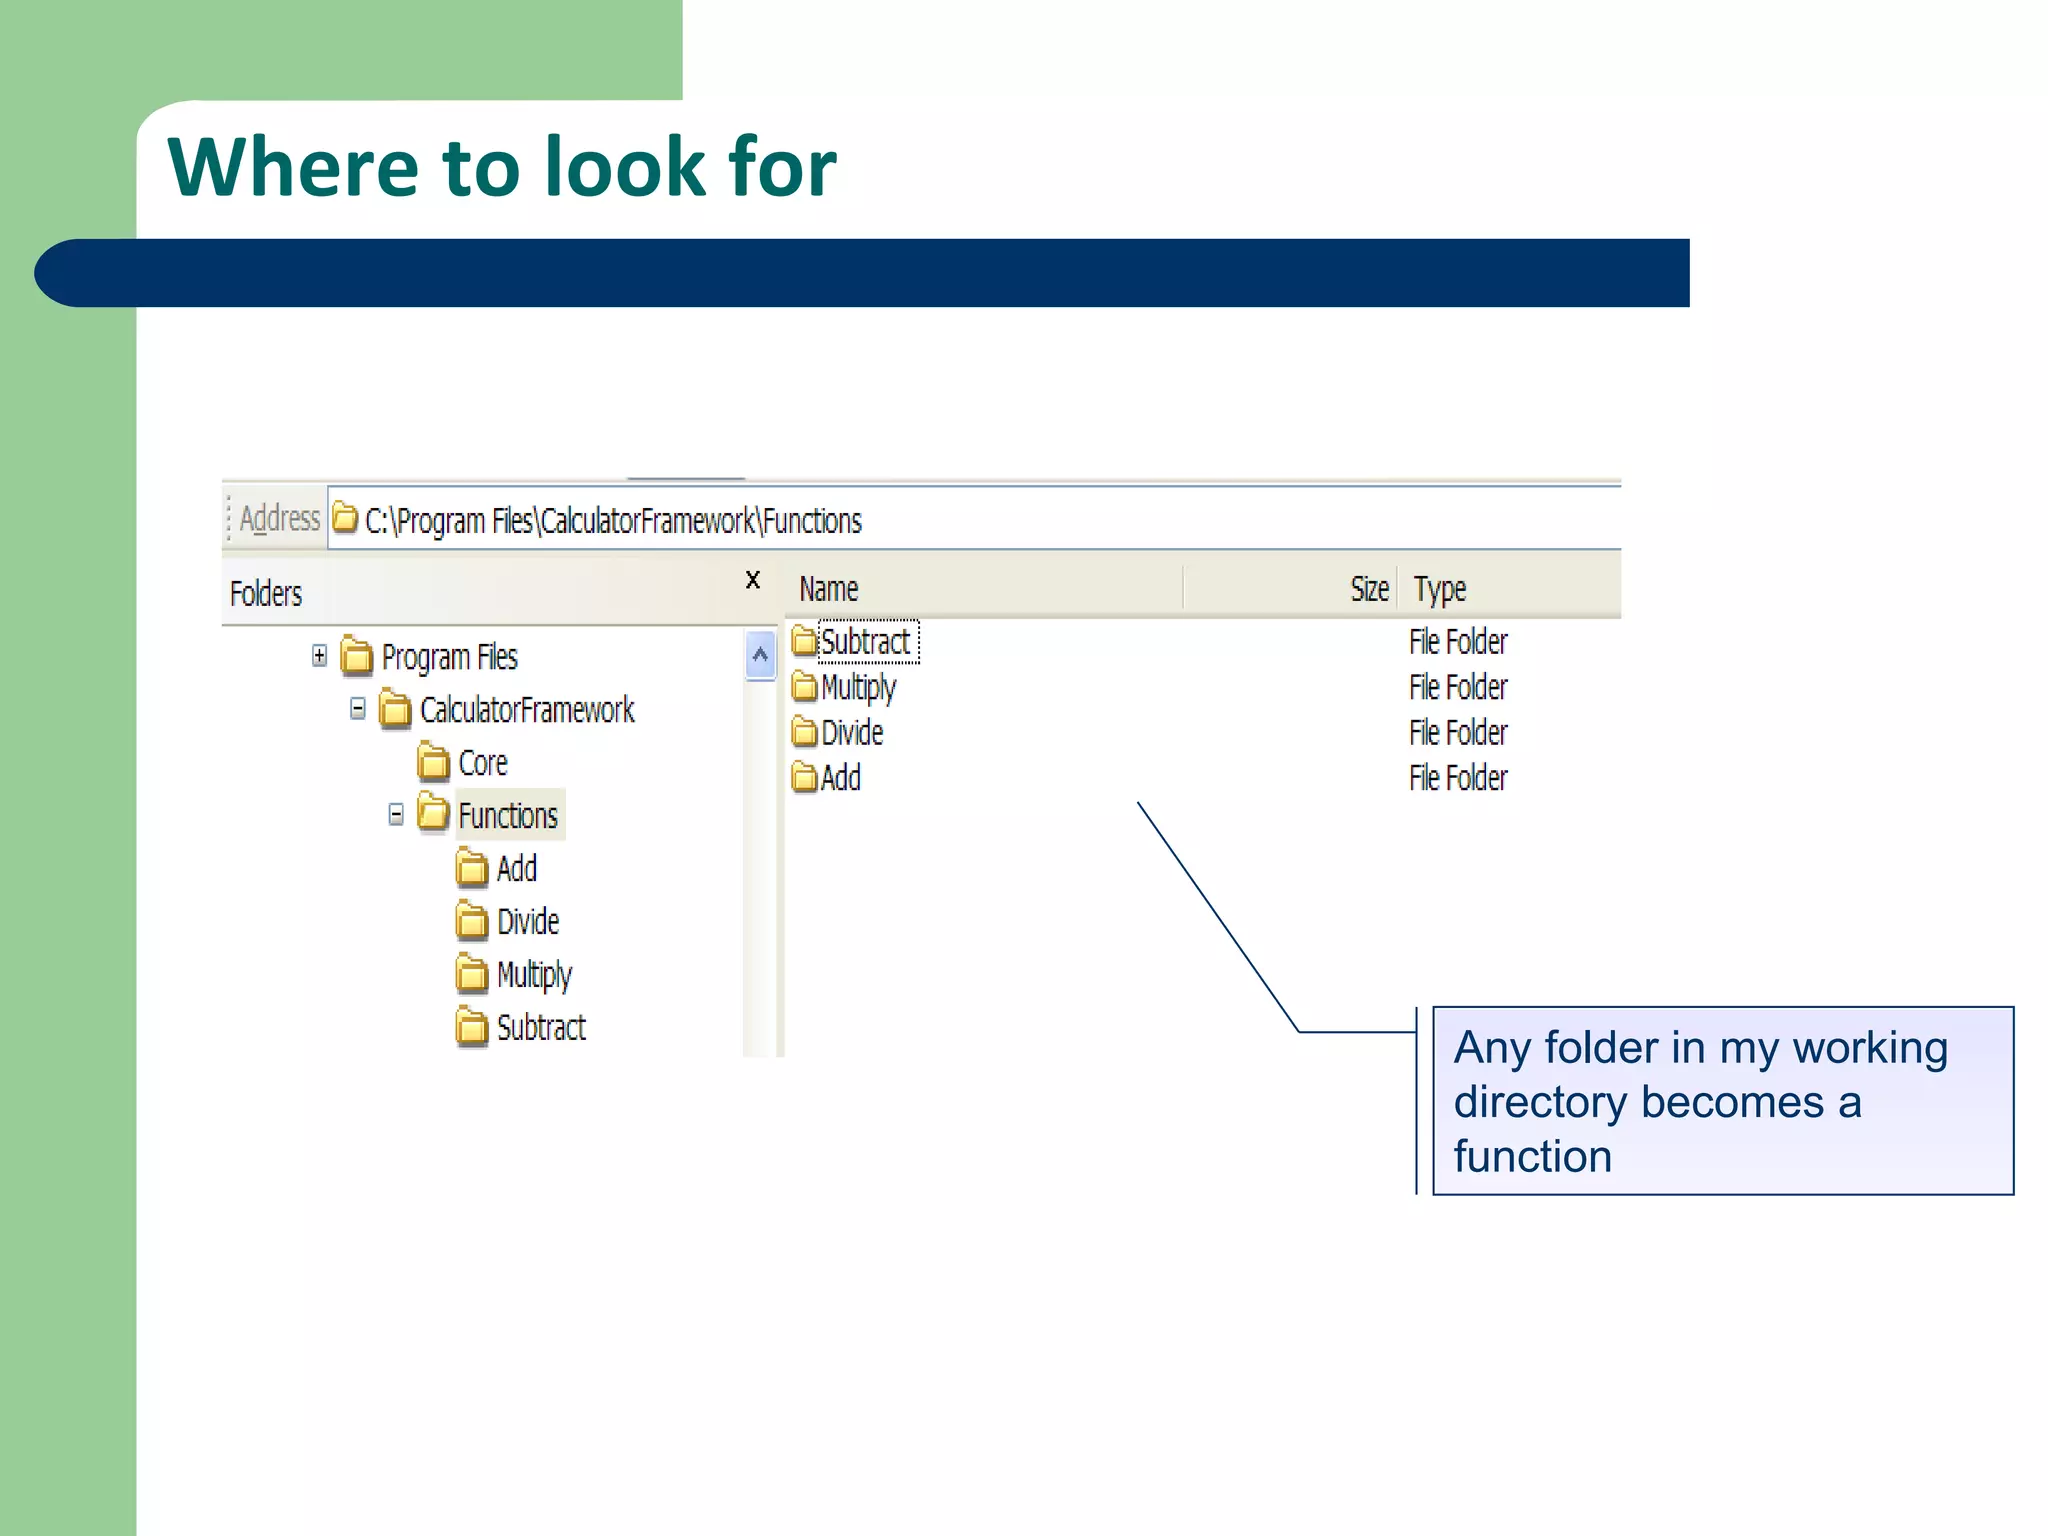The width and height of the screenshot is (2048, 1536).
Task: Collapse the CalculatorFramework tree node
Action: pyautogui.click(x=357, y=709)
